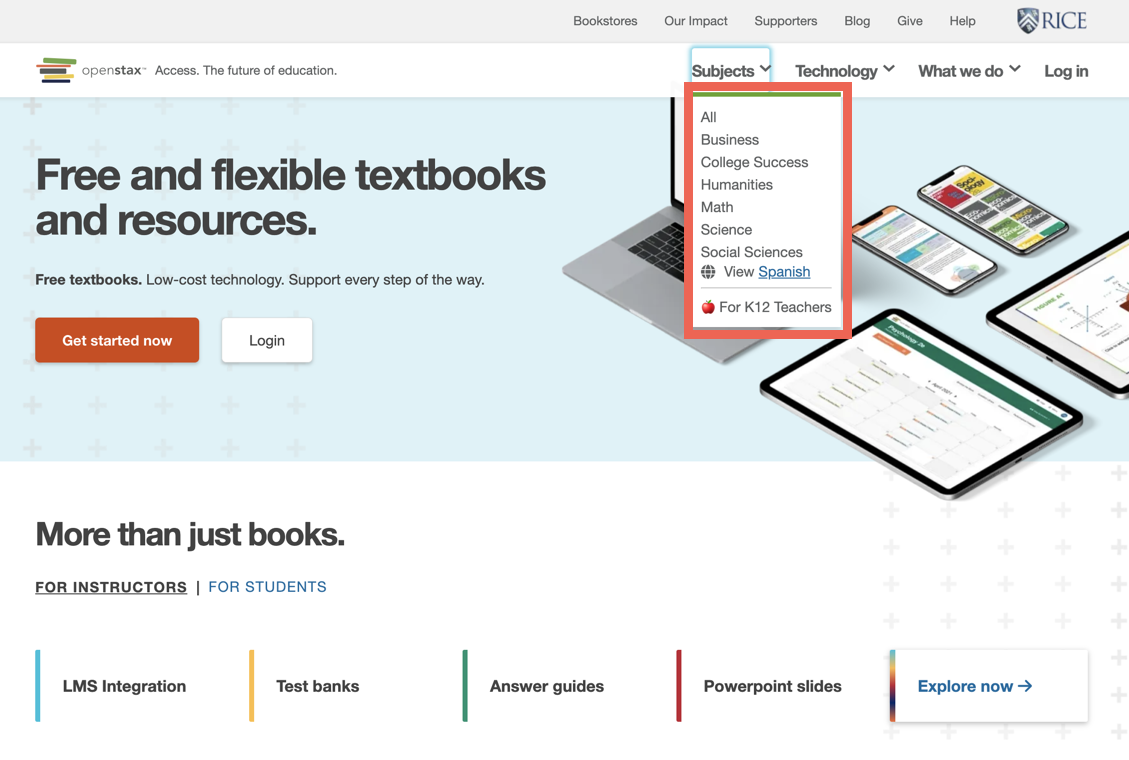Image resolution: width=1129 pixels, height=760 pixels.
Task: Click the Get started now button
Action: 117,340
